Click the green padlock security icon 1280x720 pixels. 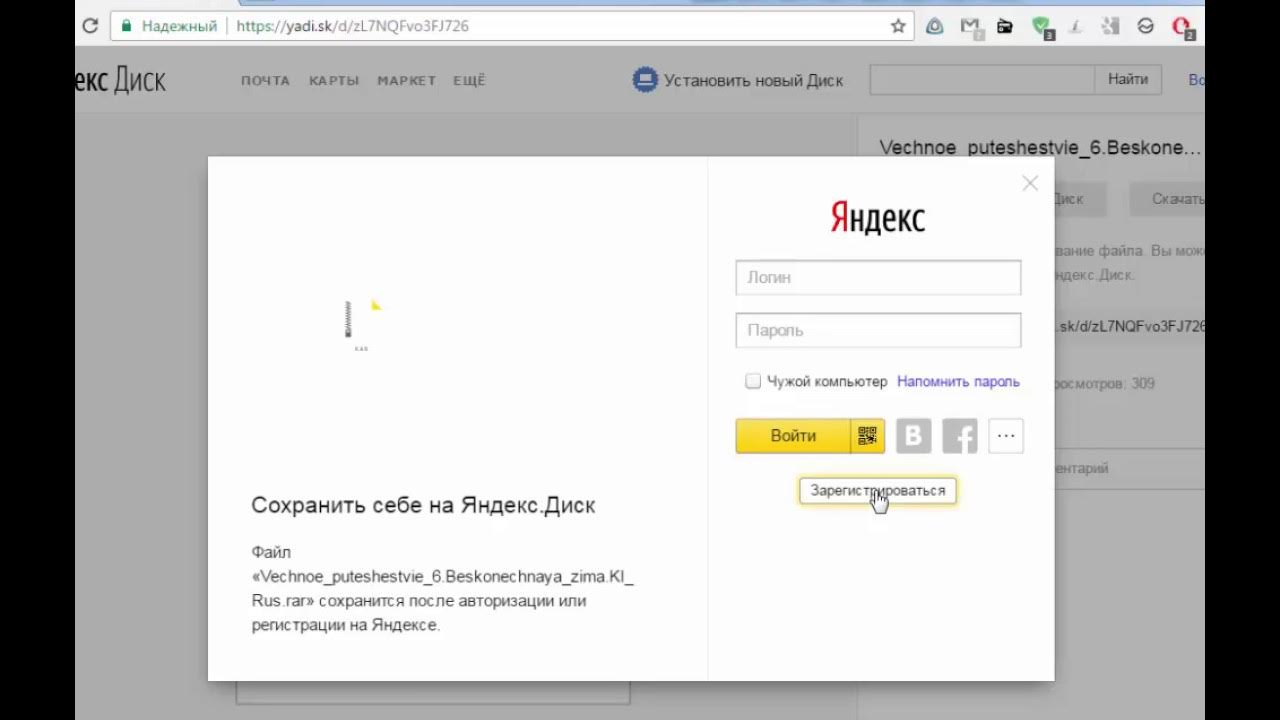point(126,26)
